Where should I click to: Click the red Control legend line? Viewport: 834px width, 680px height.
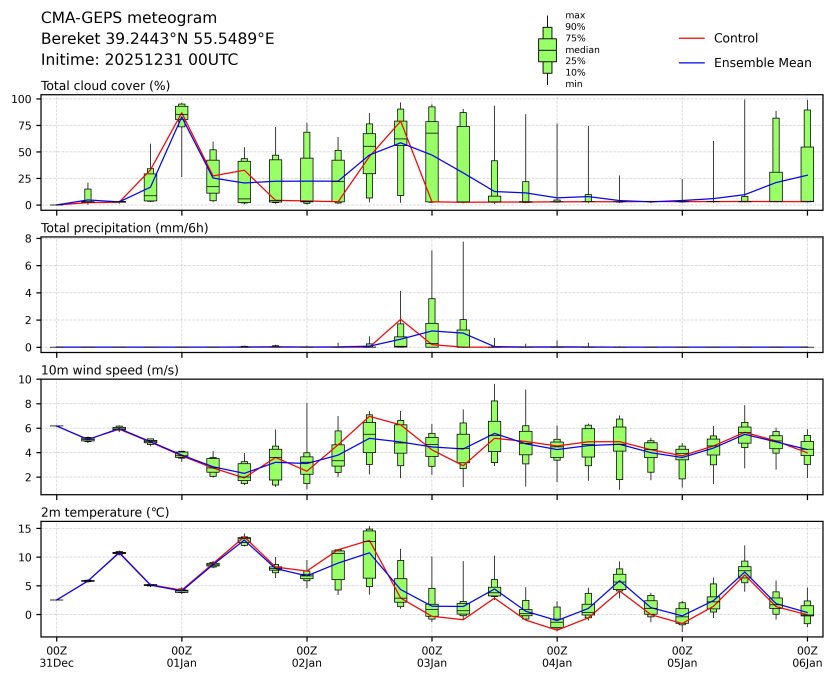pos(694,39)
